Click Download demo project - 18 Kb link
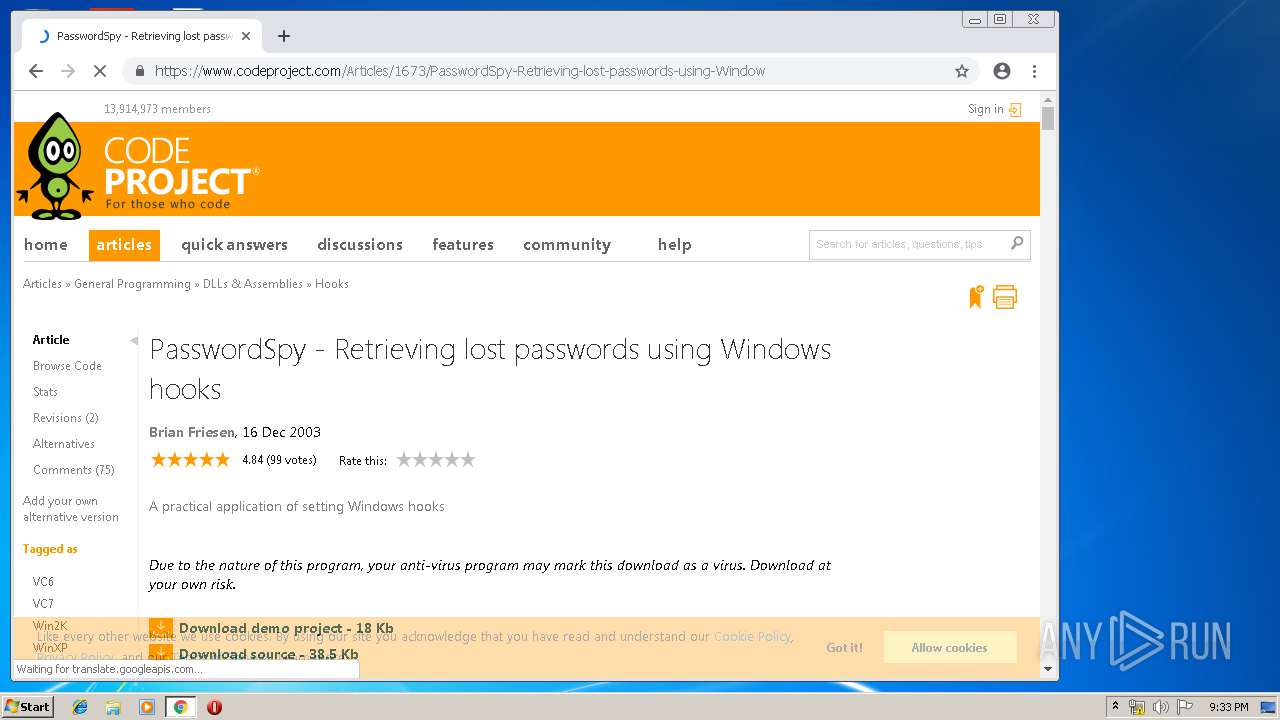This screenshot has width=1280, height=720. (286, 629)
